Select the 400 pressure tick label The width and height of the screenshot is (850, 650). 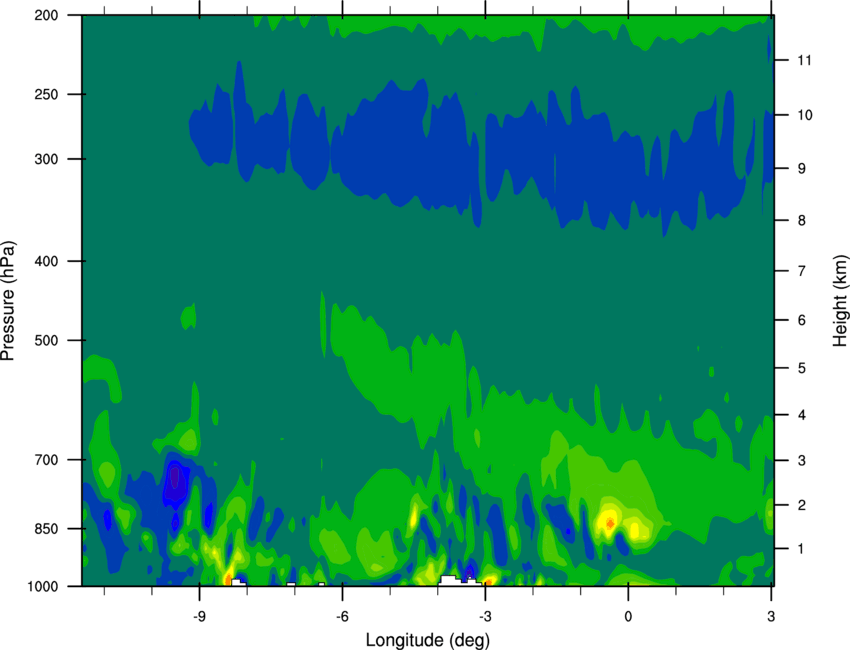point(46,261)
